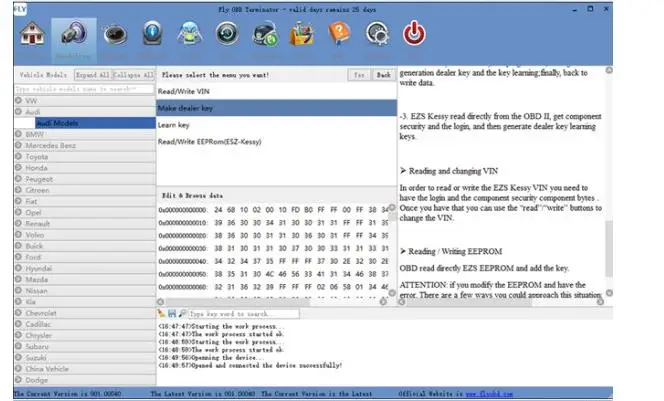Open the official website link

[489, 394]
